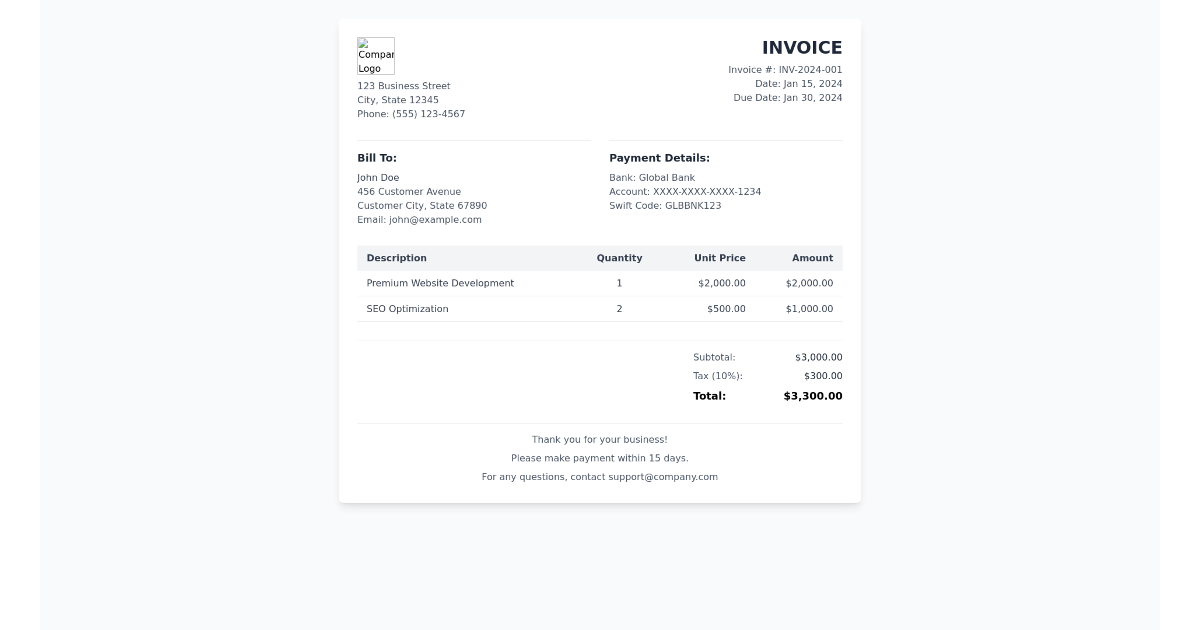Click the email john@example.com
The image size is (1200, 630).
[420, 219]
